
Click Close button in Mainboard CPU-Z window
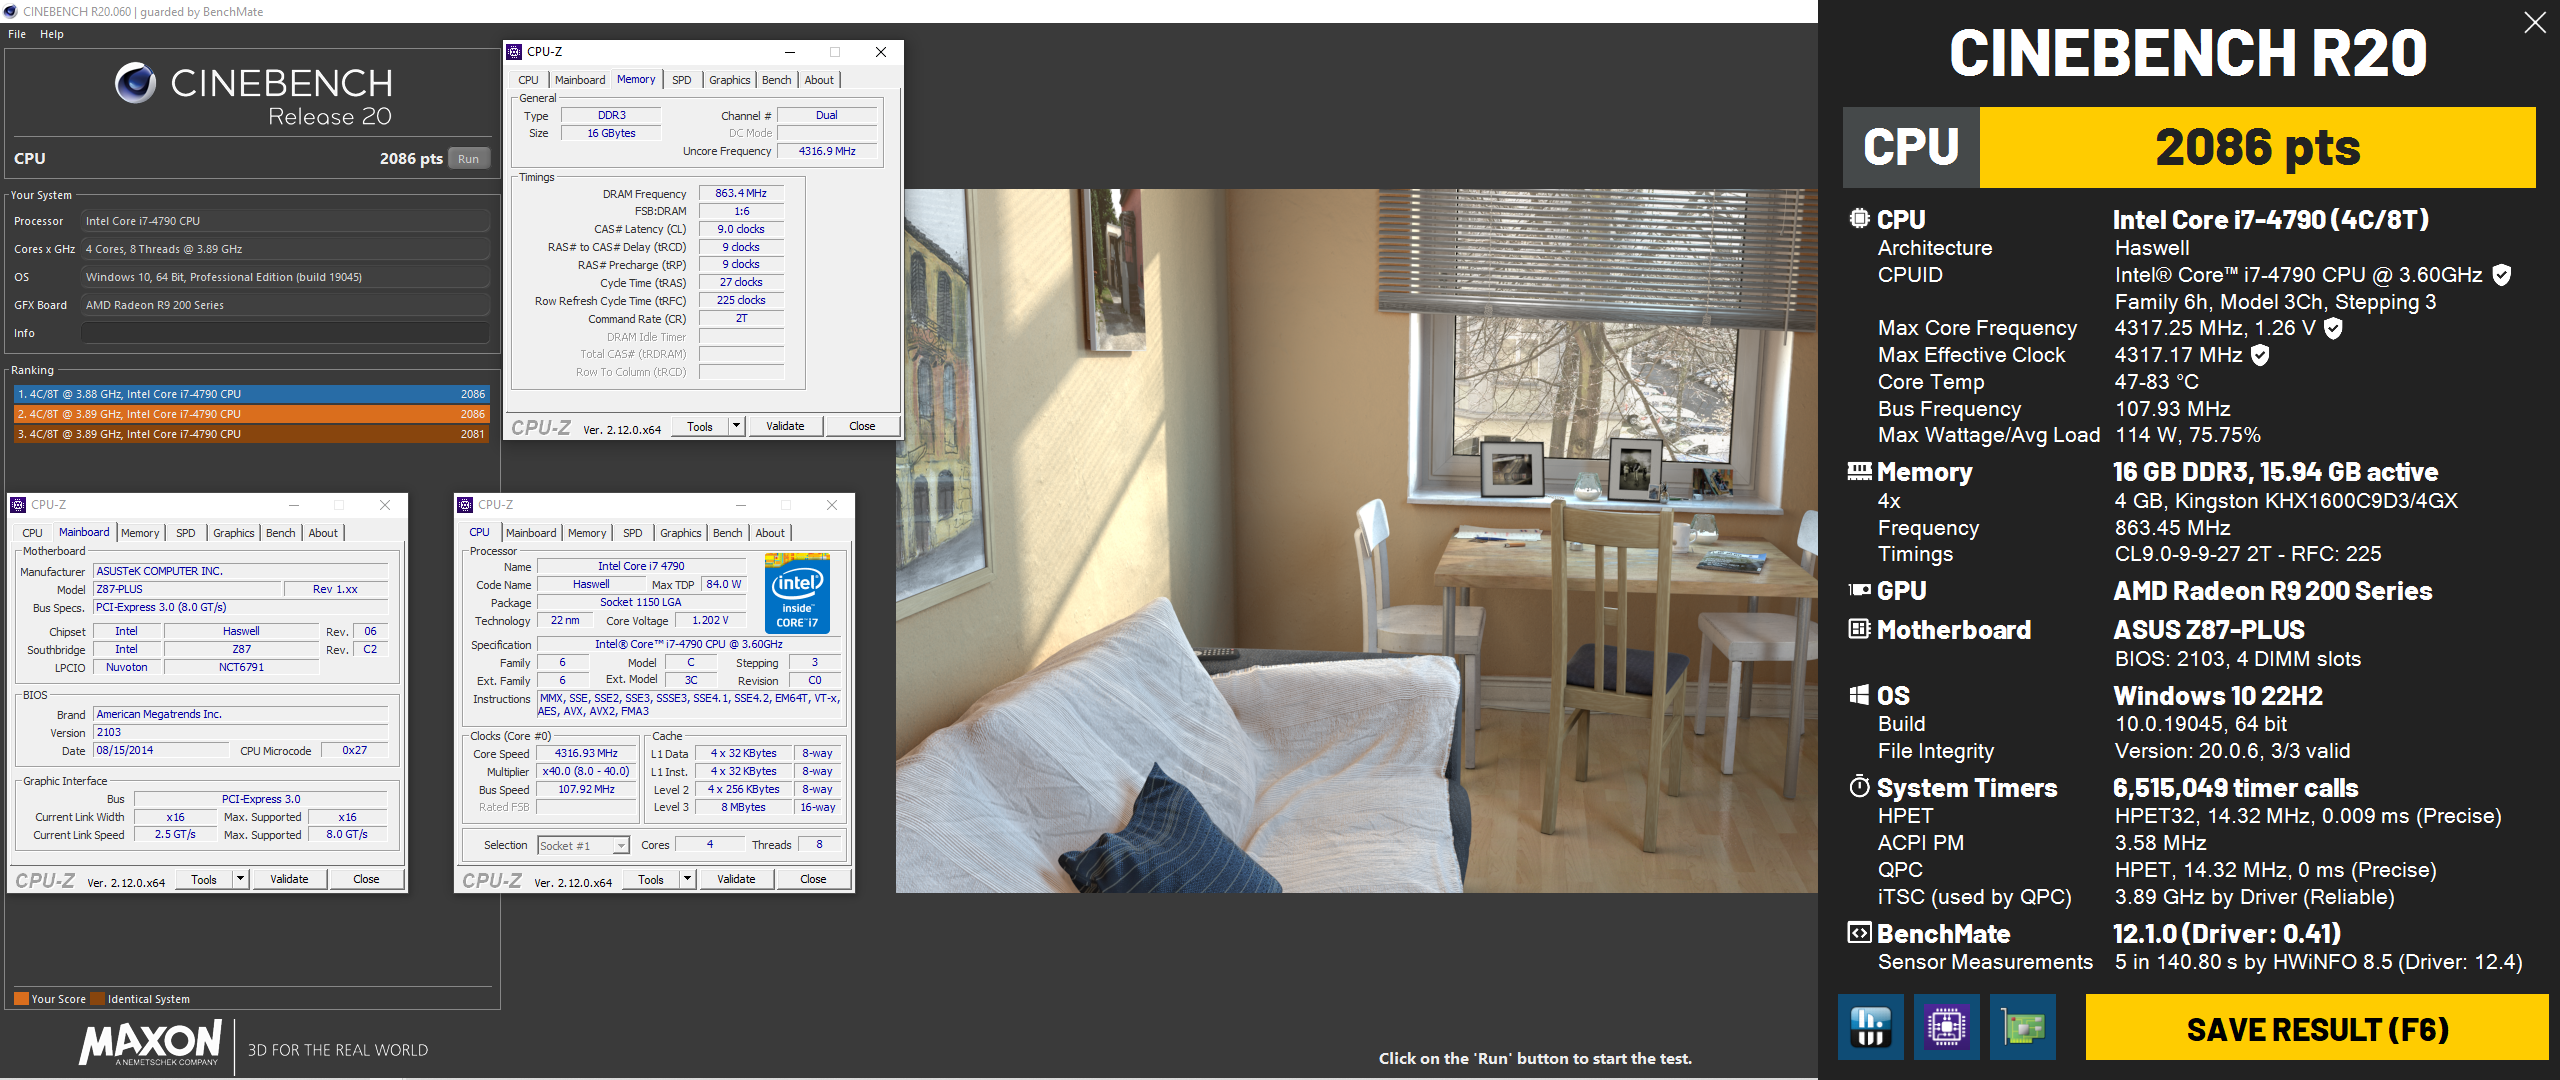(x=366, y=879)
